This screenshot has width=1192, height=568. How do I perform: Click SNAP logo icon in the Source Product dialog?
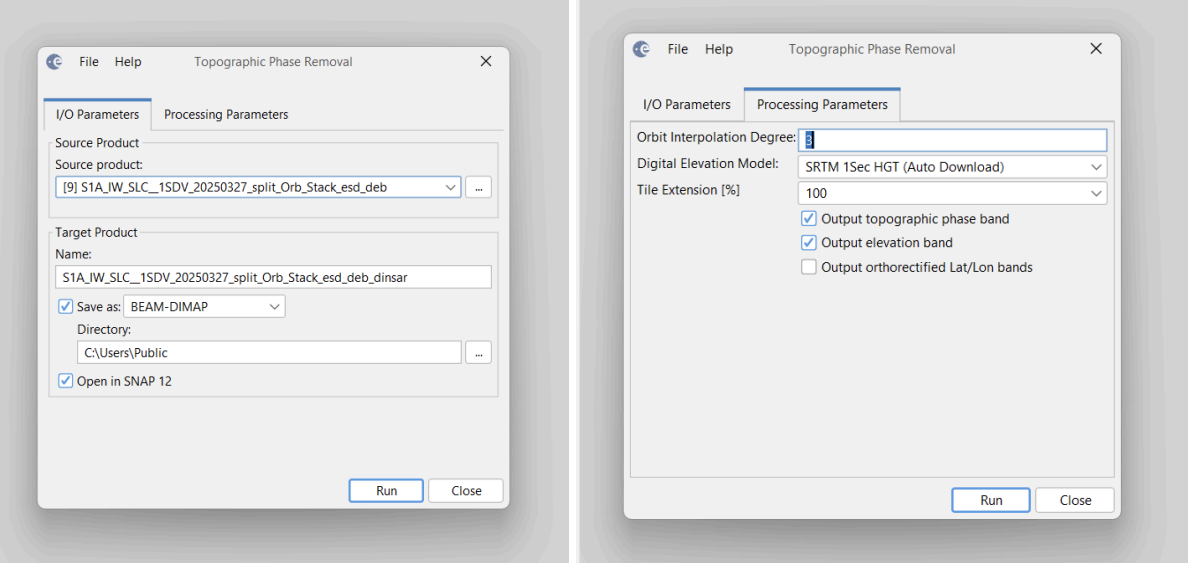[55, 62]
